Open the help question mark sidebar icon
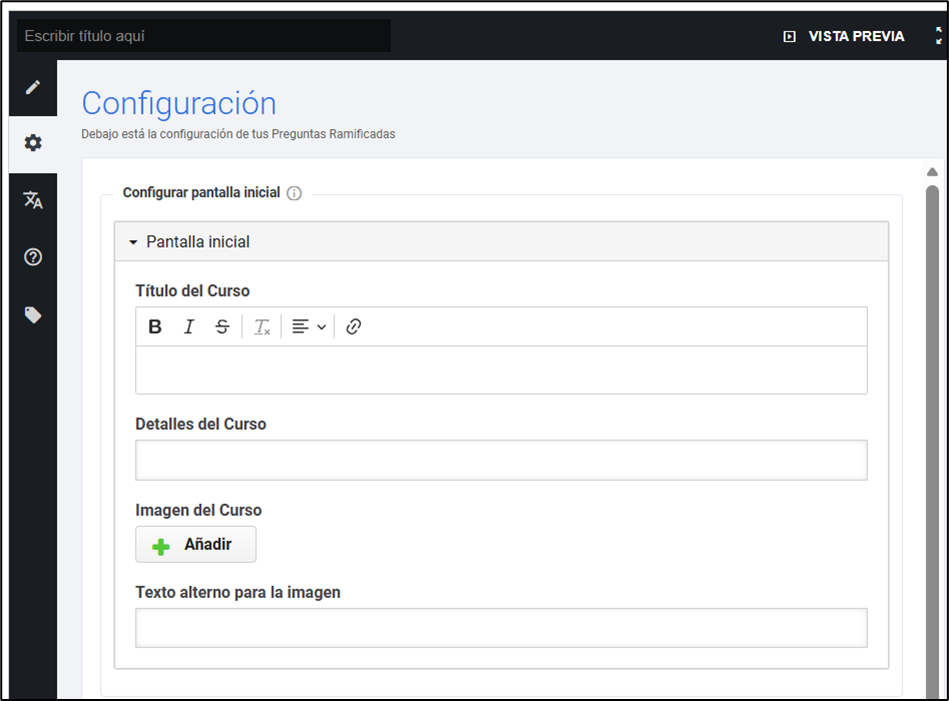 tap(33, 257)
